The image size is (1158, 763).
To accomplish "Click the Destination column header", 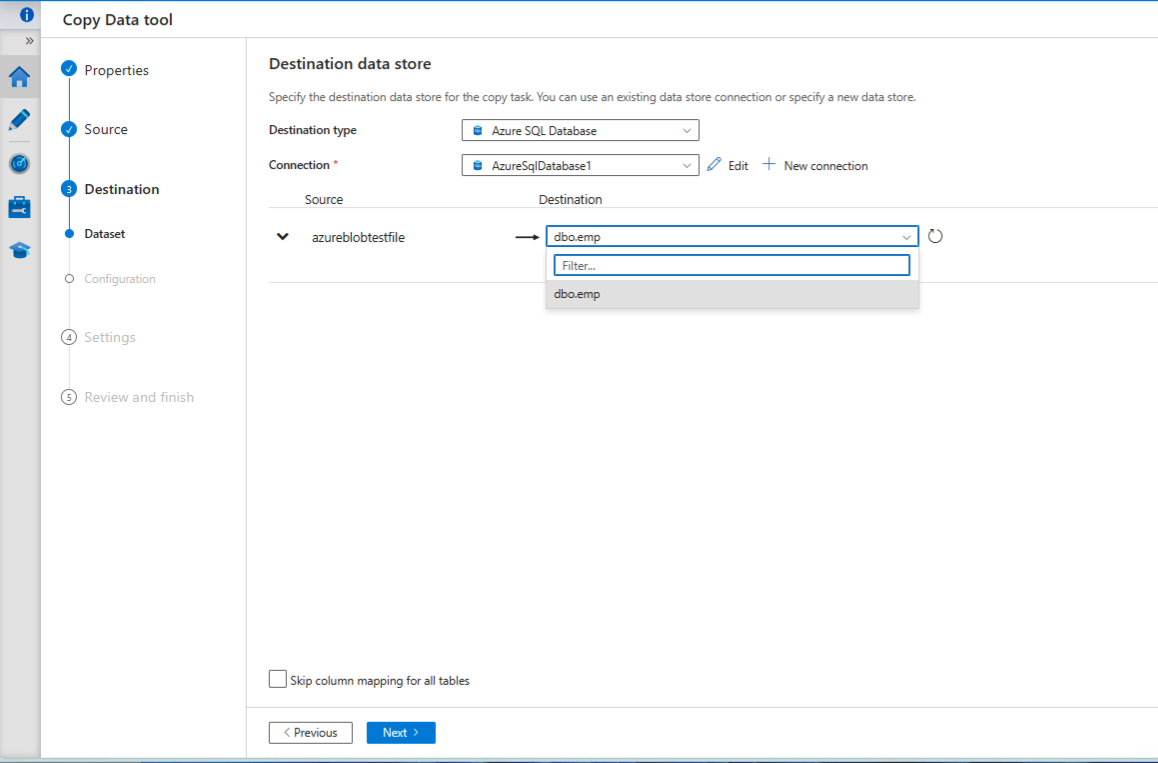I will pyautogui.click(x=570, y=199).
